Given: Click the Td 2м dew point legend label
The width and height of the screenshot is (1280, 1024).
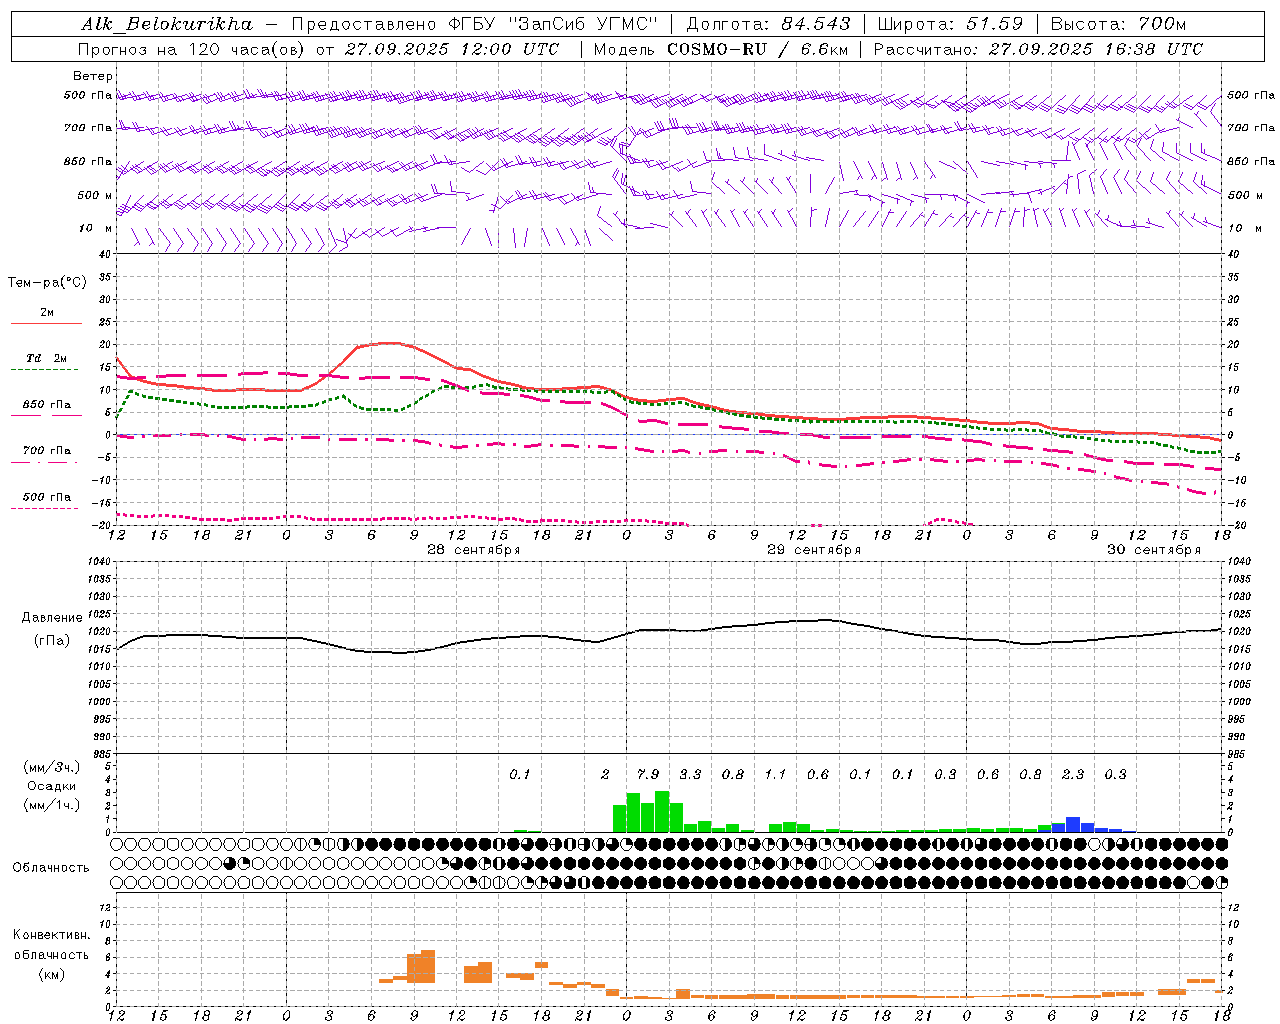Looking at the screenshot, I should click(x=47, y=358).
